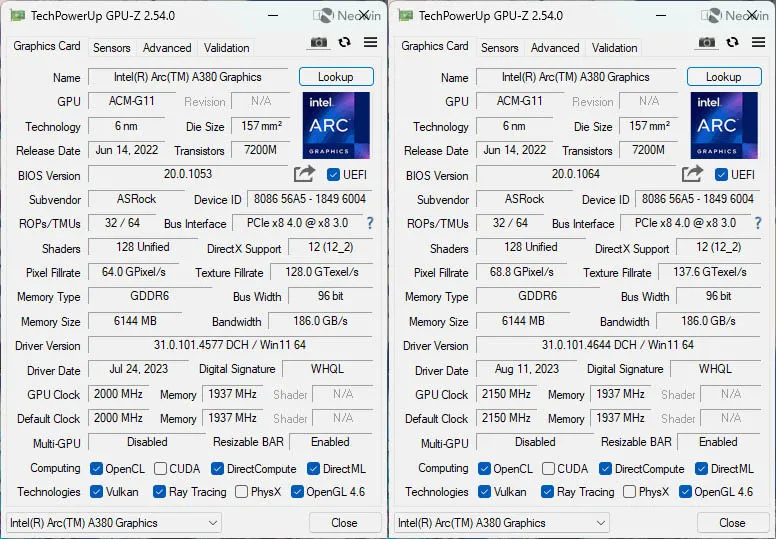Viewport: 776px width, 539px height.
Task: Click the Bus Interface question mark in right window
Action: tap(758, 223)
